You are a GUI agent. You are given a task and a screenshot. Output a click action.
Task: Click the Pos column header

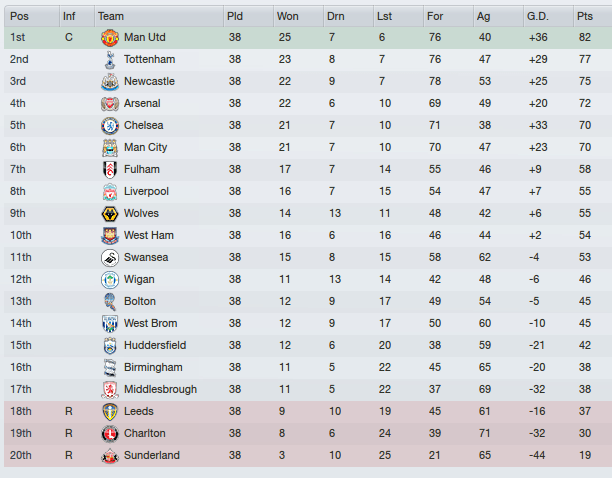point(19,16)
